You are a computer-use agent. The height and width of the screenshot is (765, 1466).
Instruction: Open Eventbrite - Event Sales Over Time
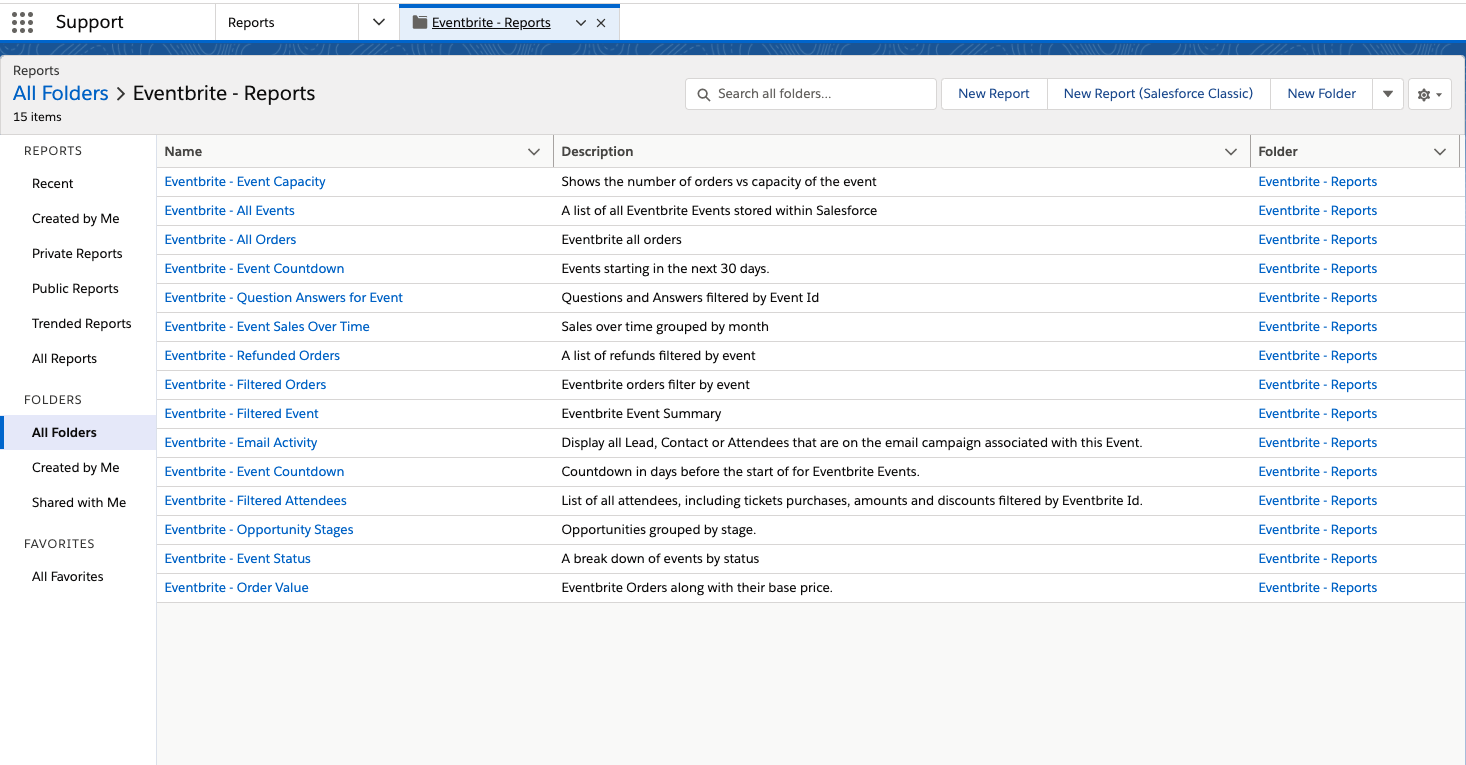point(267,327)
